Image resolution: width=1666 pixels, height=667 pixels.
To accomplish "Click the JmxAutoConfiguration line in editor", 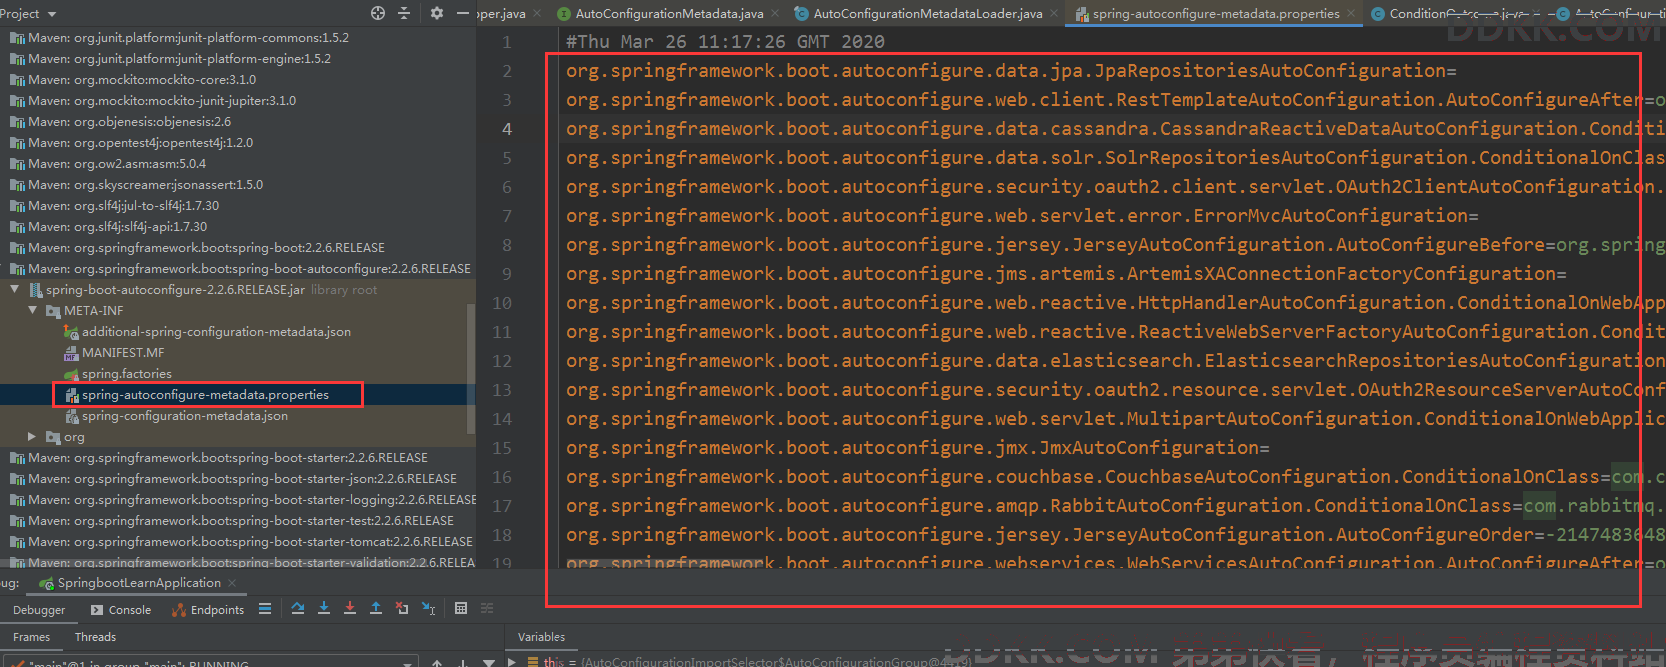I will (917, 448).
